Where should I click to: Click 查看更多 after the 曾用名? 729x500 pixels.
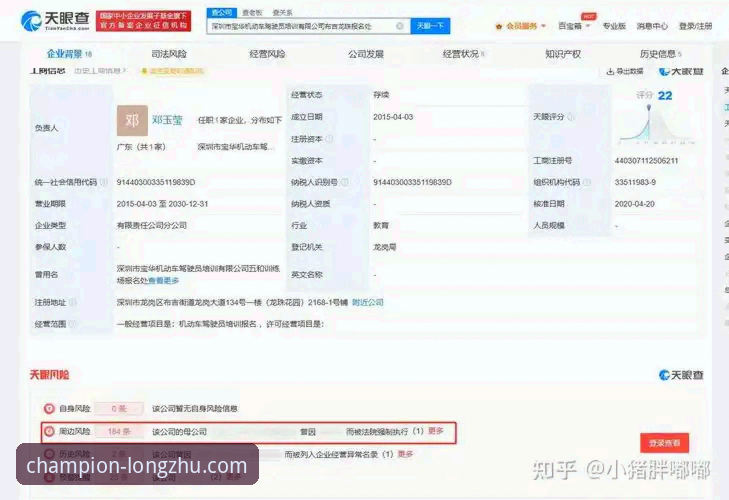pos(164,280)
